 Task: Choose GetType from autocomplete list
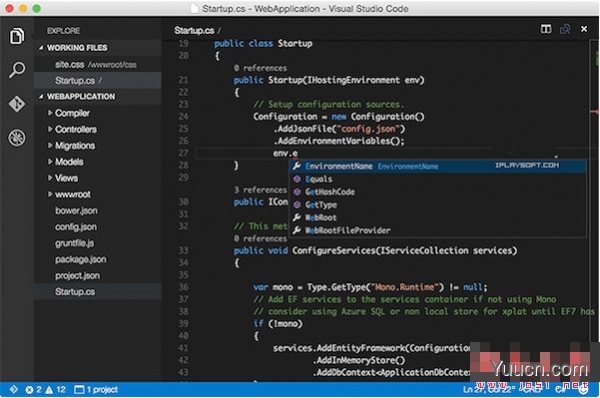(x=437, y=205)
